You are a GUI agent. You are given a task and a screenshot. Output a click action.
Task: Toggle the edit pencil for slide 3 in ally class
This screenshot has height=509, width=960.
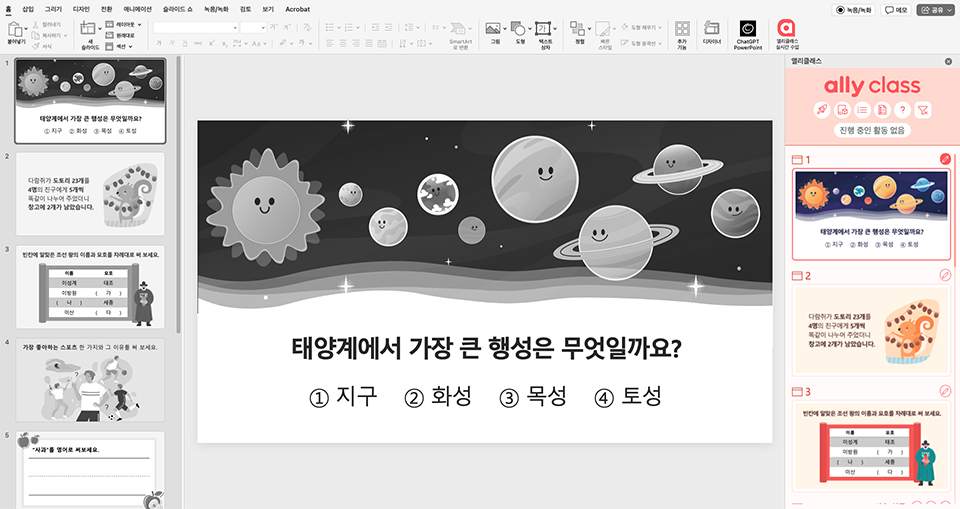945,391
